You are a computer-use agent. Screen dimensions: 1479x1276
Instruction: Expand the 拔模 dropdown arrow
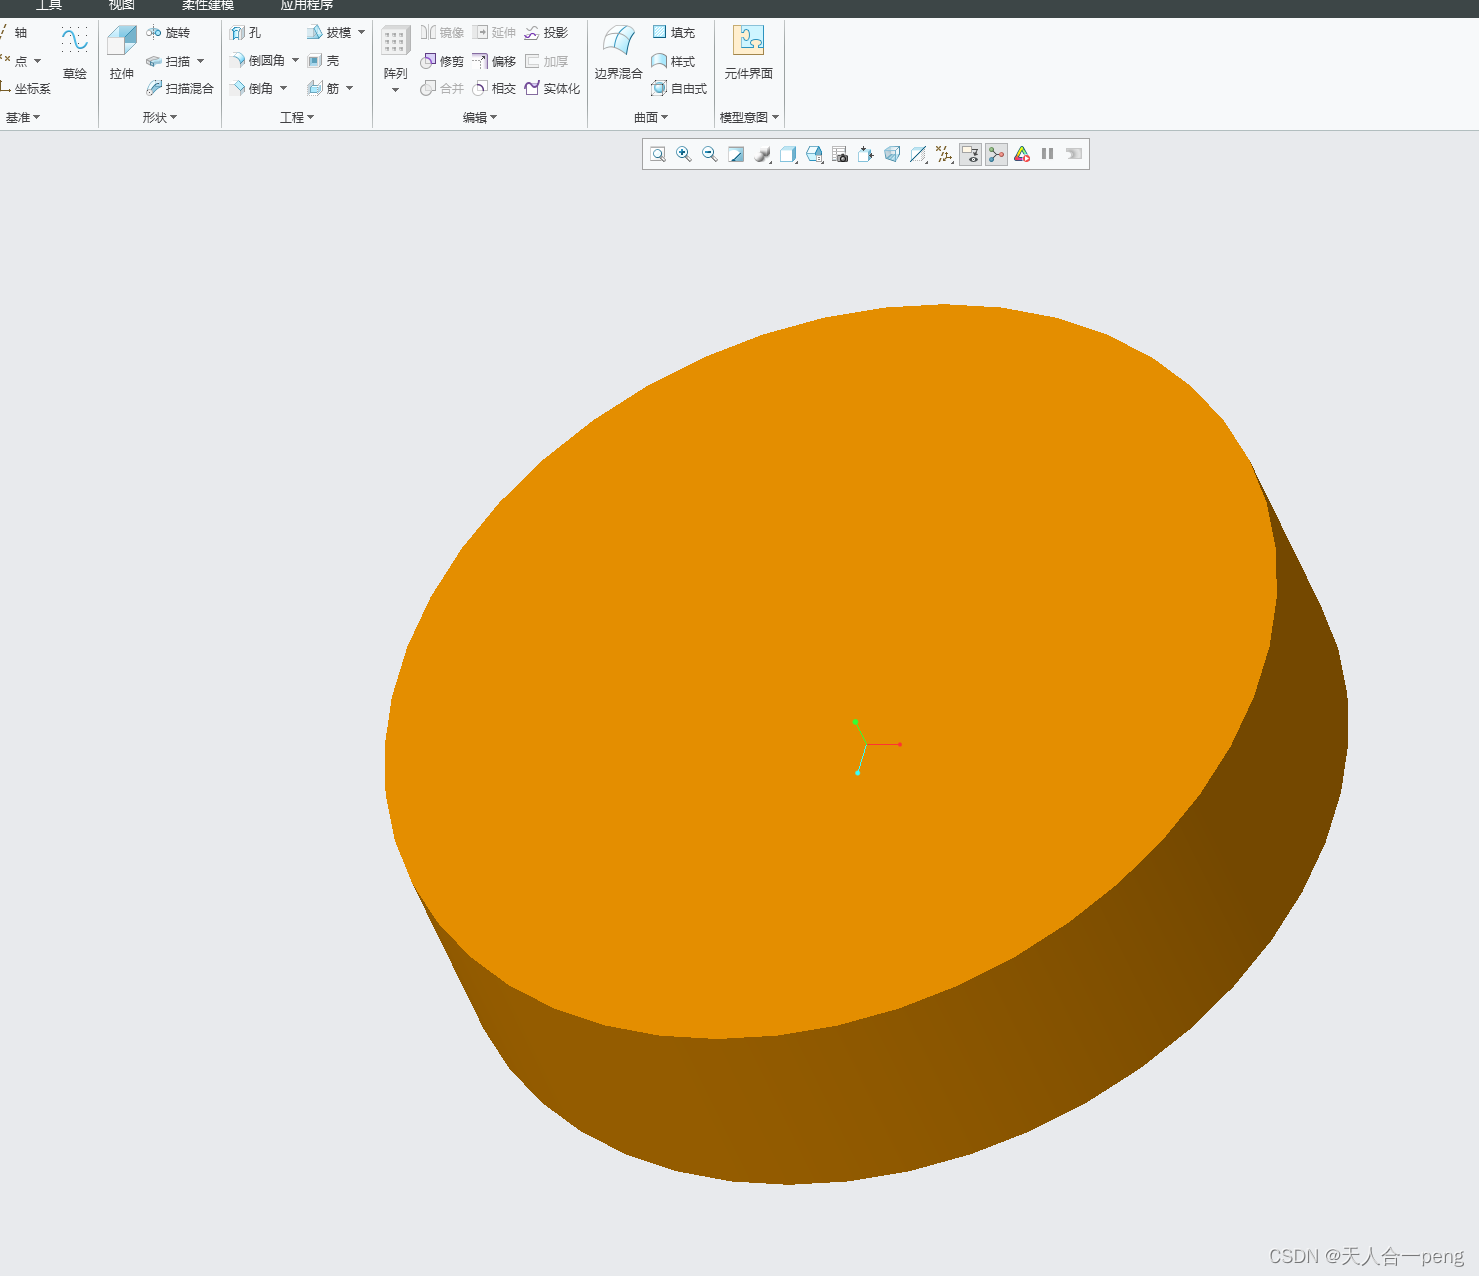click(x=362, y=33)
